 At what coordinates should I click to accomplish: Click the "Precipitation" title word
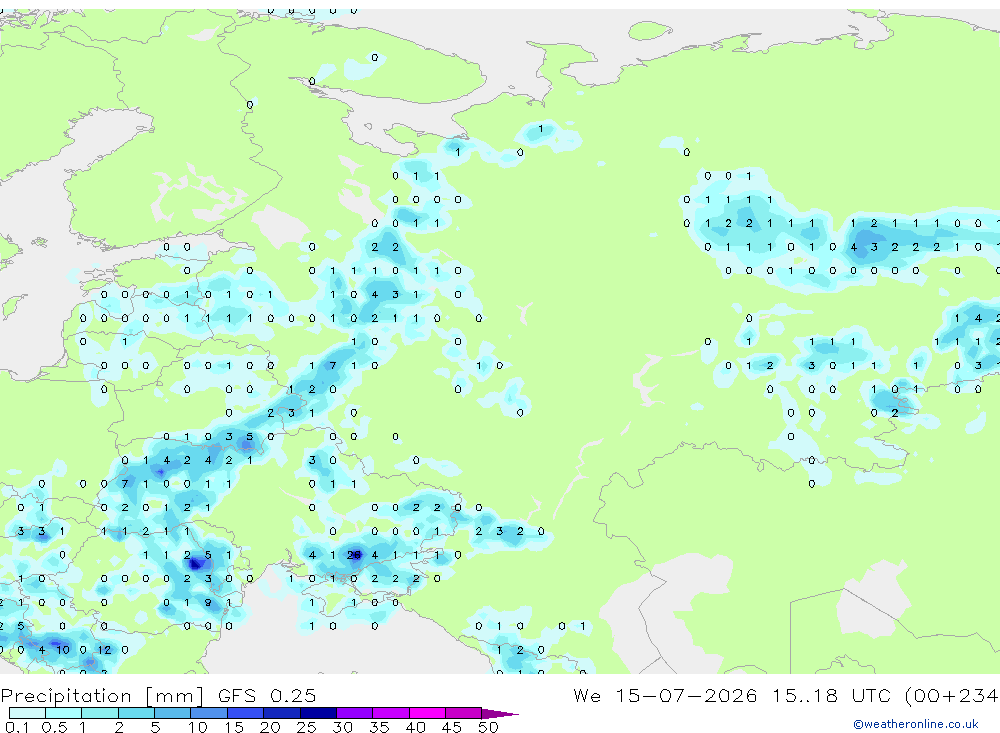coord(66,695)
